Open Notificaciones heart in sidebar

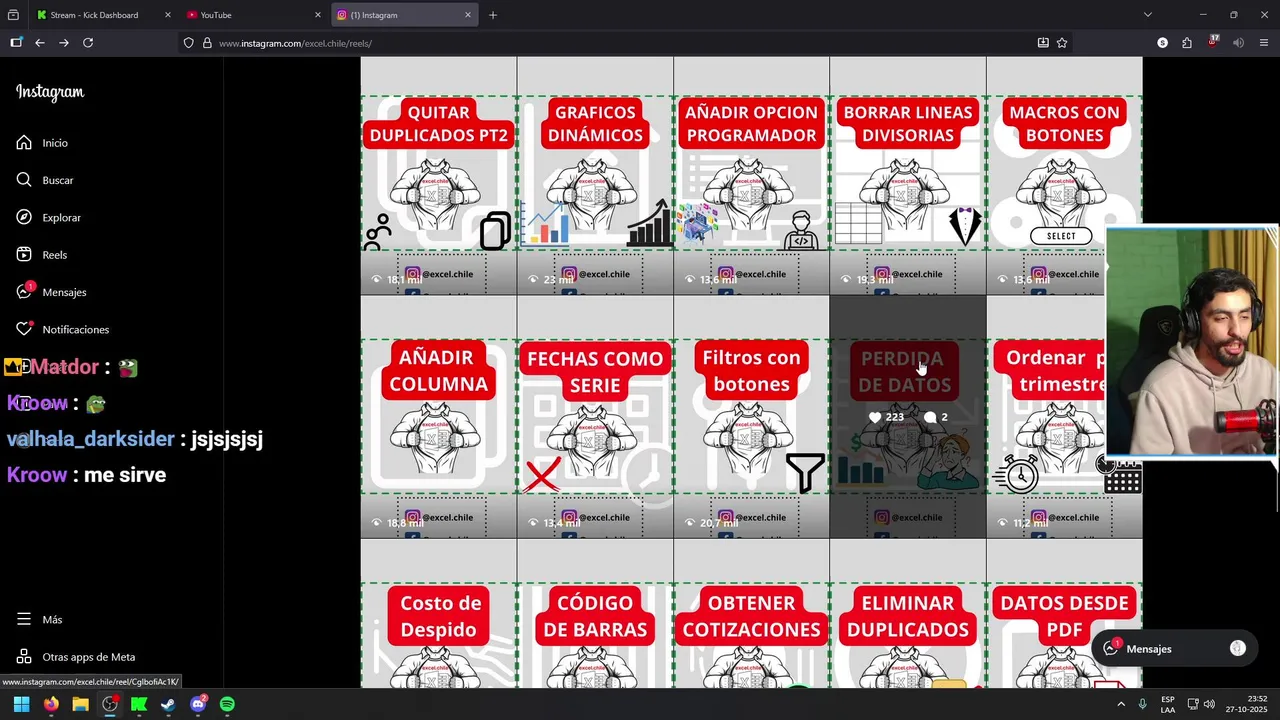(24, 329)
